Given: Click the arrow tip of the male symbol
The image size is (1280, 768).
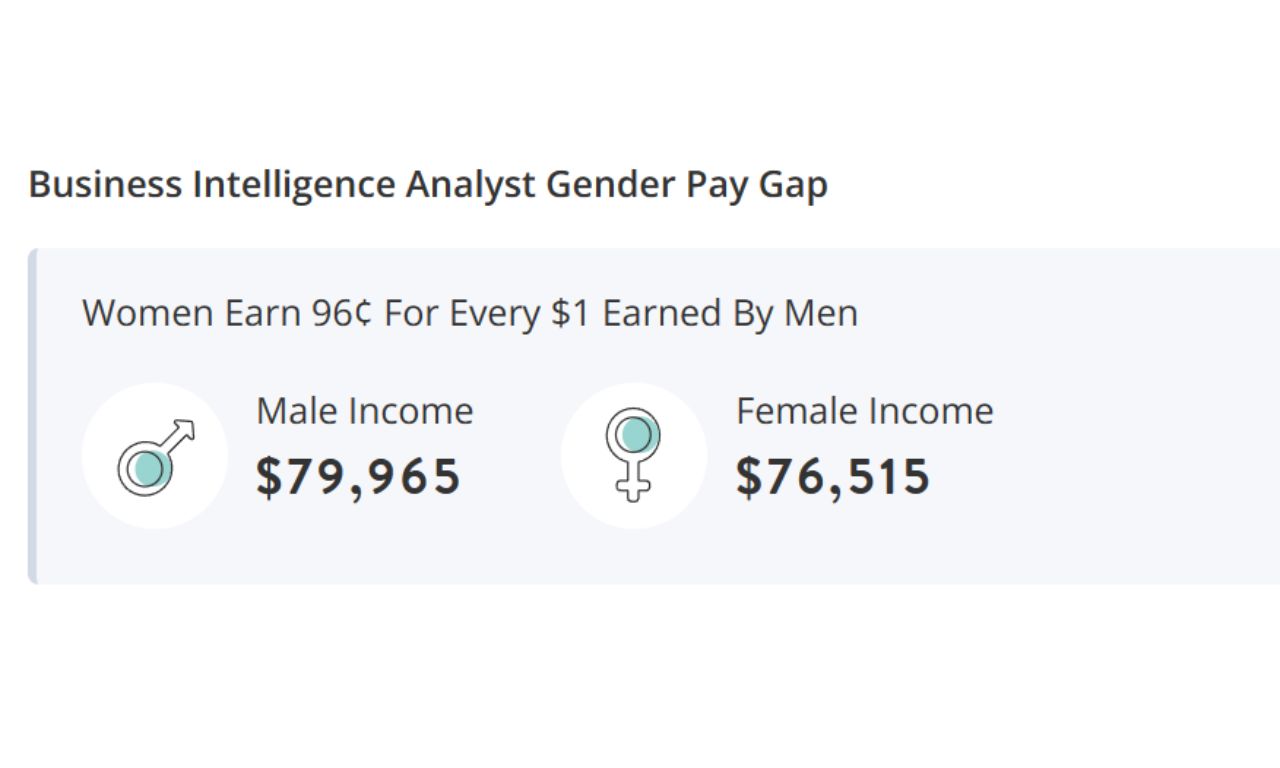Looking at the screenshot, I should (x=185, y=430).
